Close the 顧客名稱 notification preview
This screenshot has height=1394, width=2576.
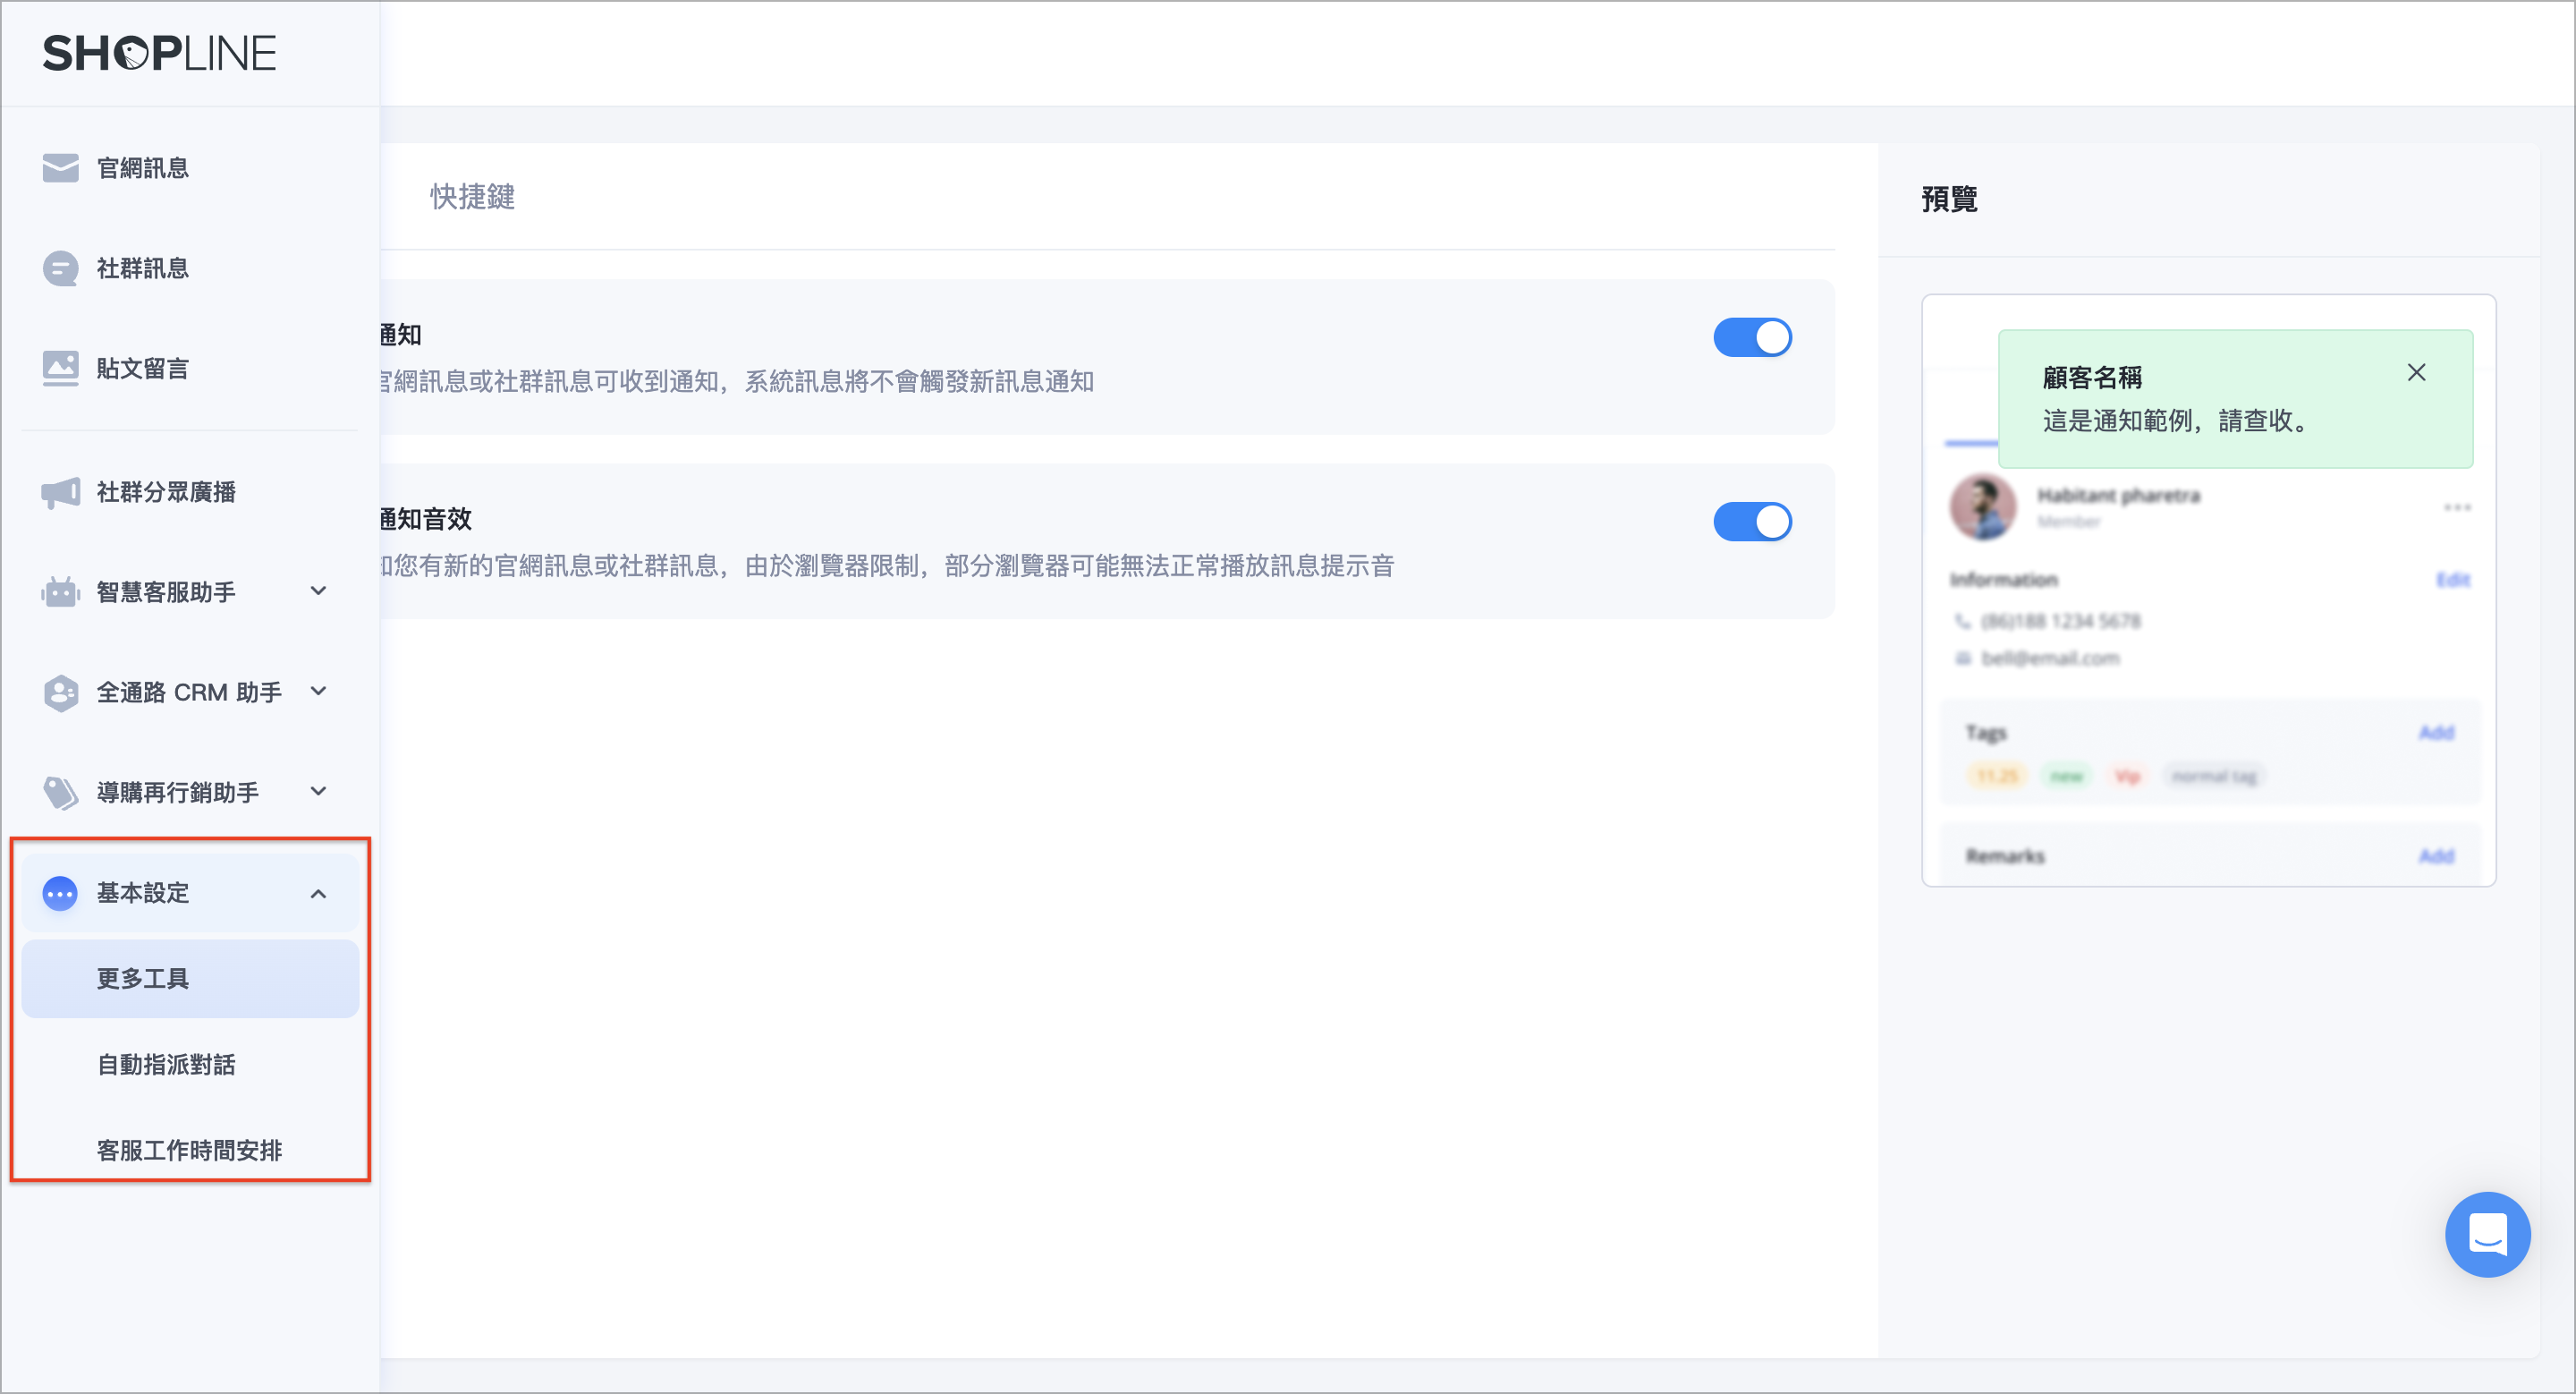point(2416,372)
